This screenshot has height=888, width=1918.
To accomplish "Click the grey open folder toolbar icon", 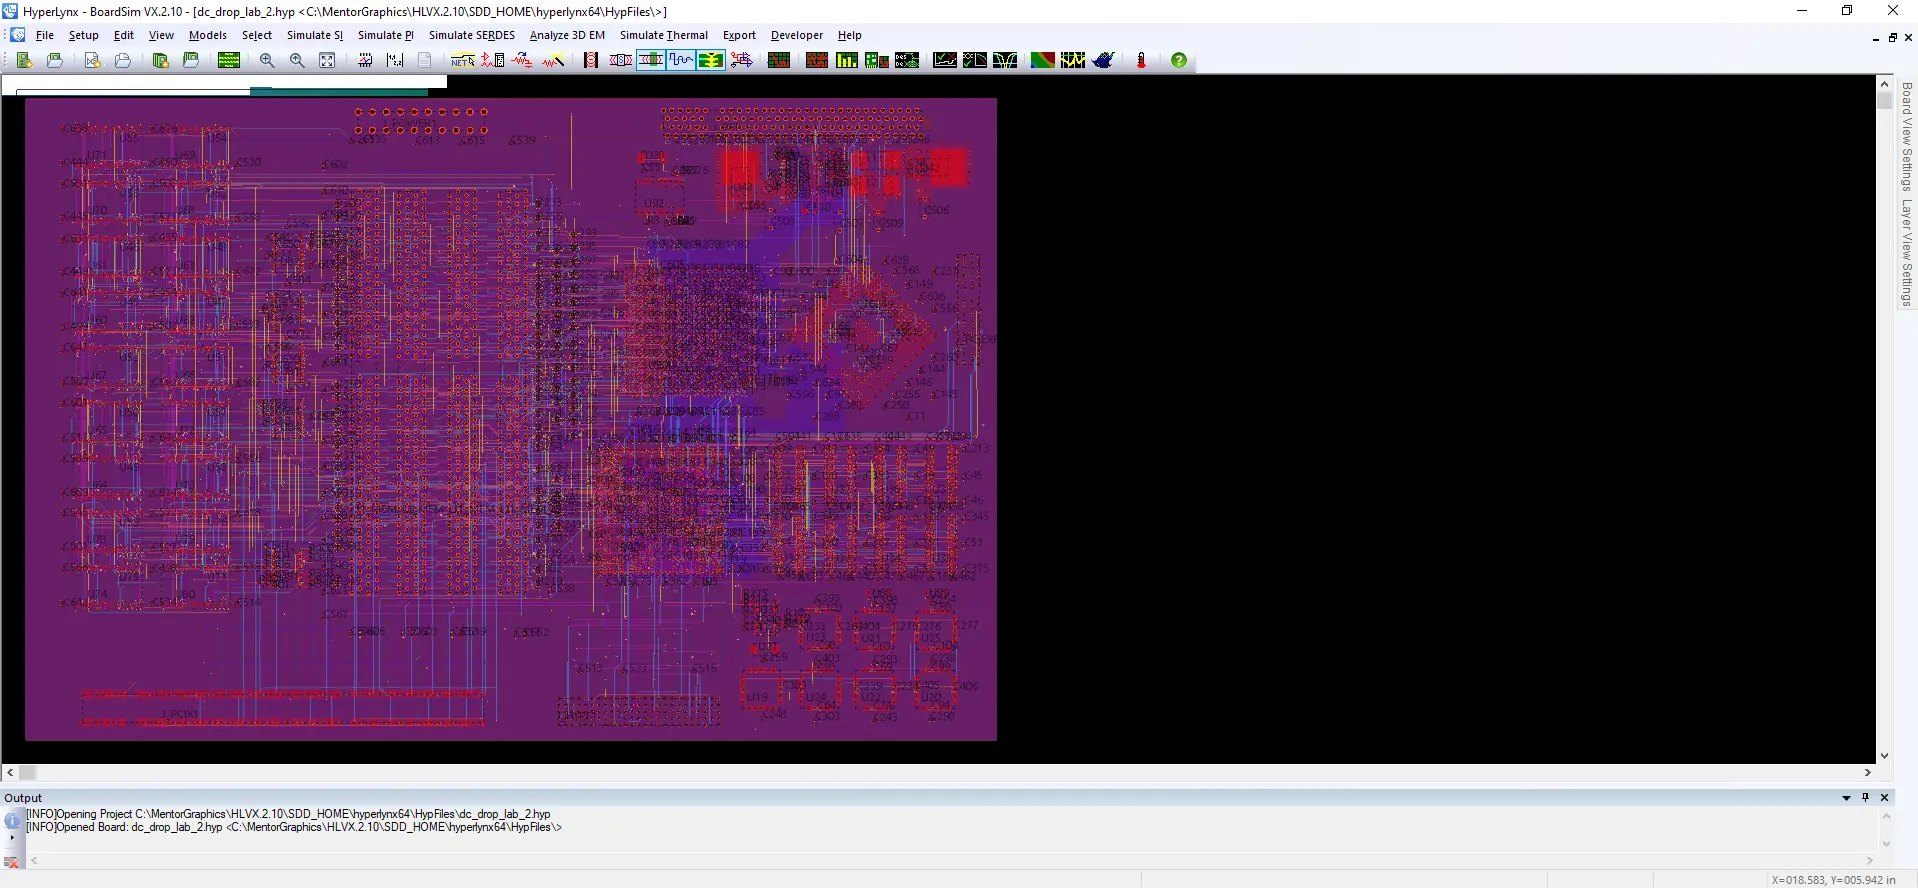I will coord(122,60).
